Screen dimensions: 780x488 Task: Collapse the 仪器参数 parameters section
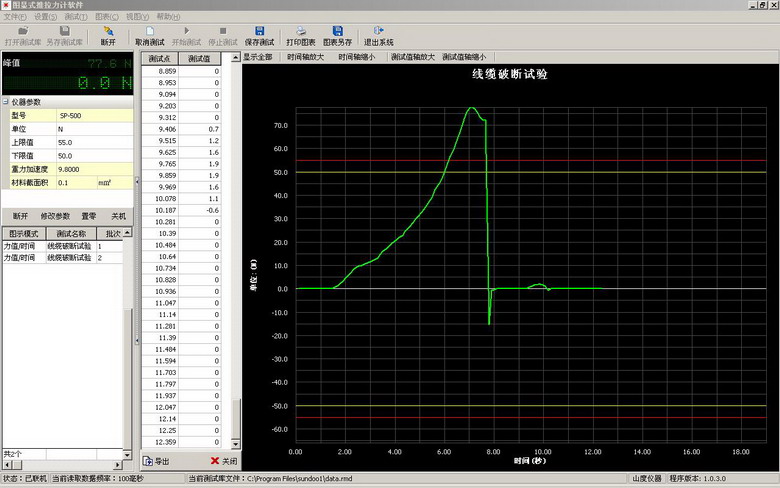(x=6, y=102)
